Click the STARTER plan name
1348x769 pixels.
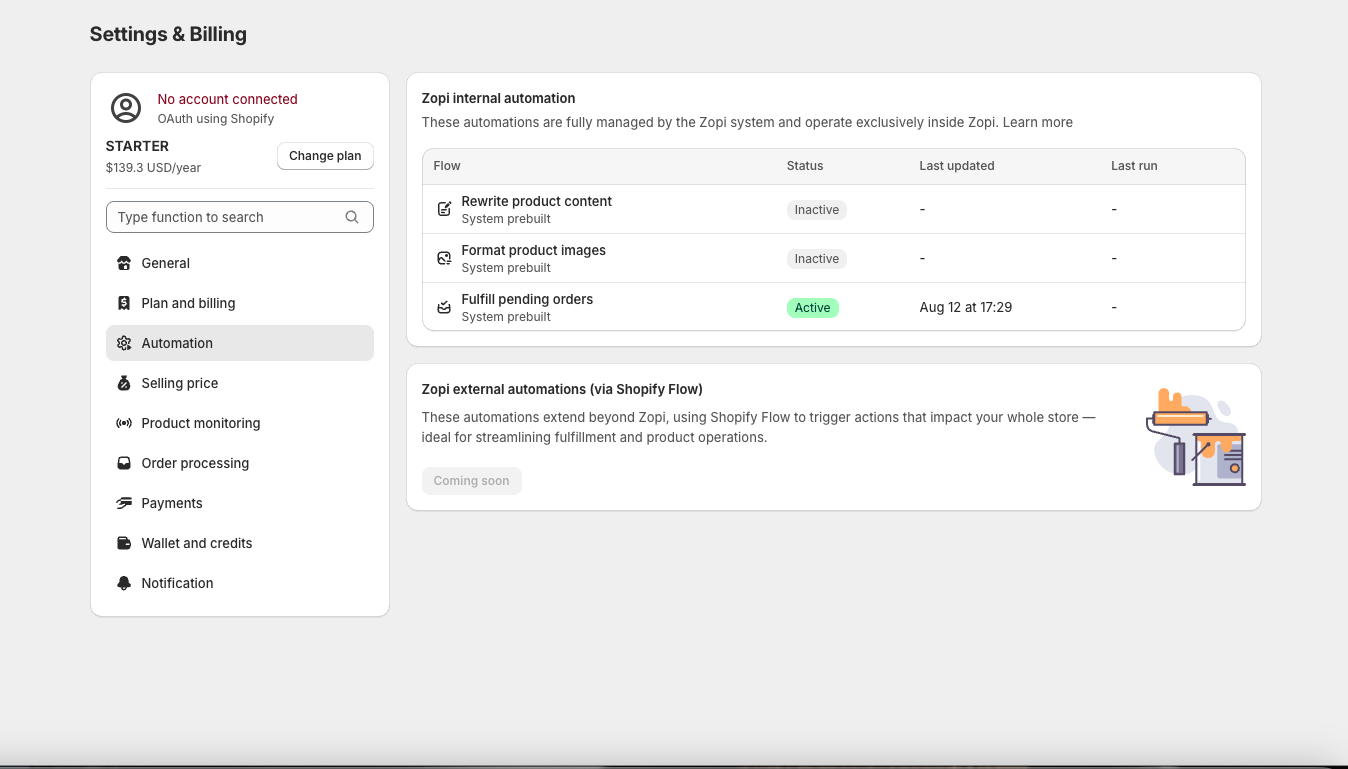137,146
